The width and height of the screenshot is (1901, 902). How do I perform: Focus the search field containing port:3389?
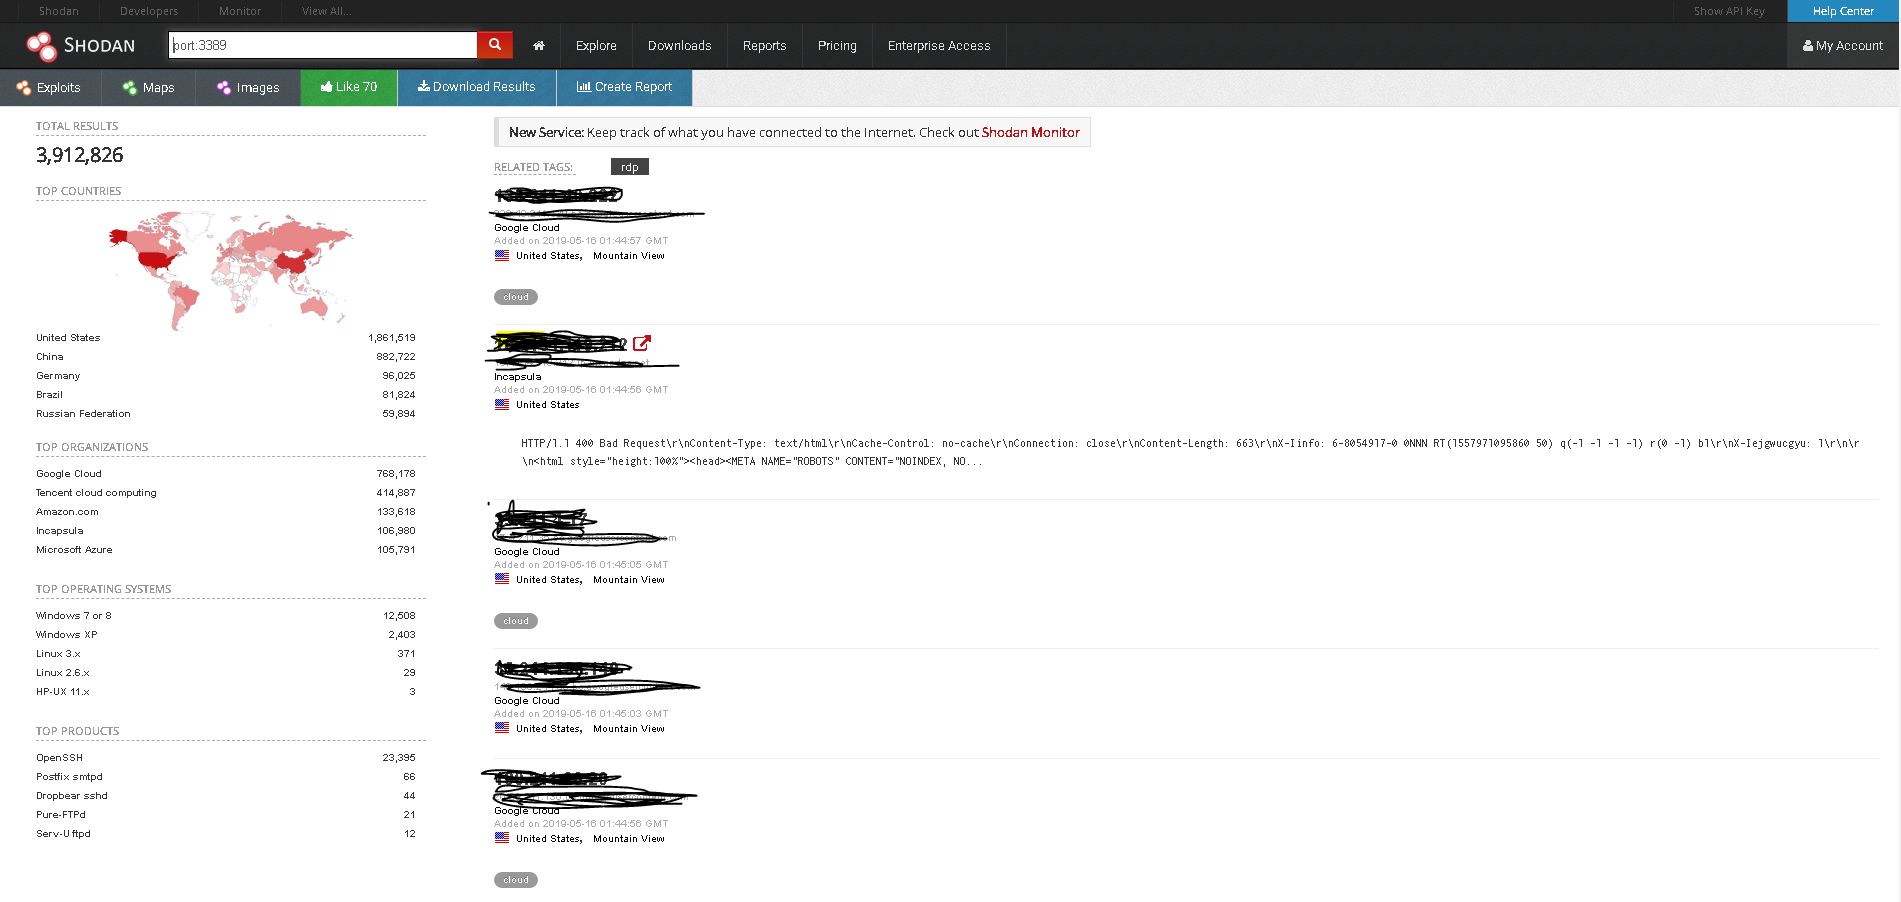323,45
